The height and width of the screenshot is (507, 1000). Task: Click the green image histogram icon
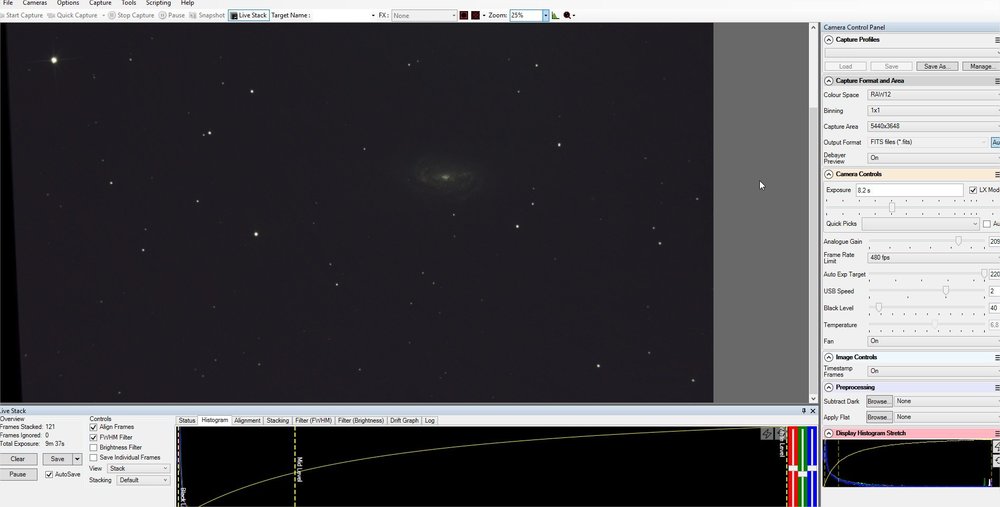pyautogui.click(x=555, y=15)
